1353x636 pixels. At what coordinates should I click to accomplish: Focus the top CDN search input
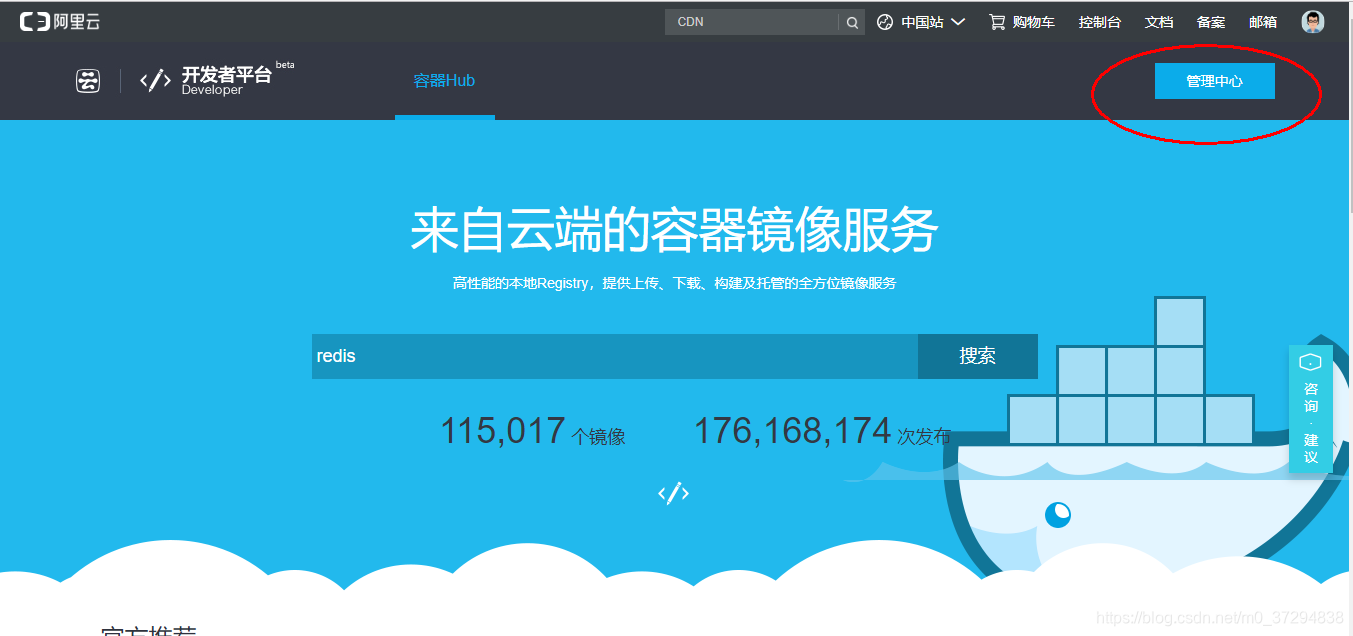coord(752,22)
